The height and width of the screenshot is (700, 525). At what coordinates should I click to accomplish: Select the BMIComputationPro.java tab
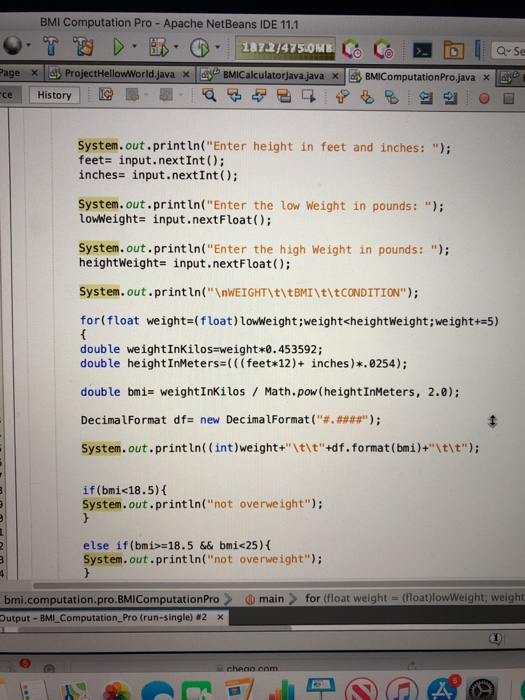click(x=420, y=77)
